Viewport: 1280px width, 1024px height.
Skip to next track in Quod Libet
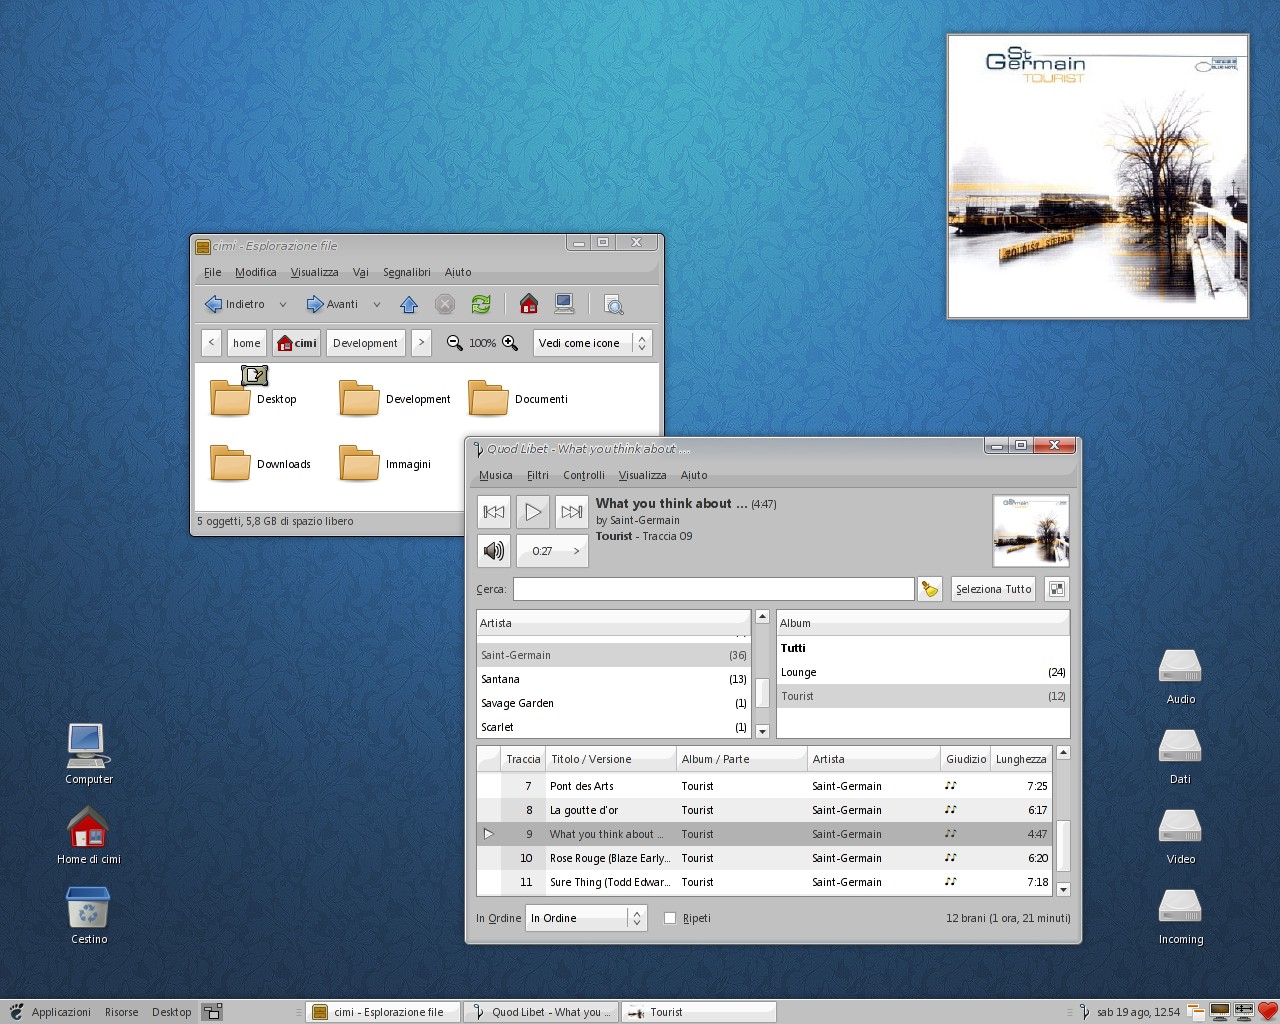(x=571, y=512)
